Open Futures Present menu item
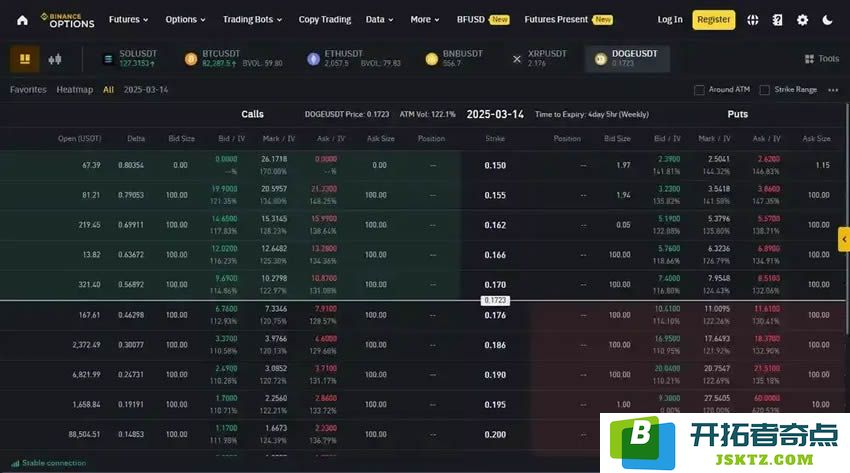850x473 pixels. pos(568,20)
